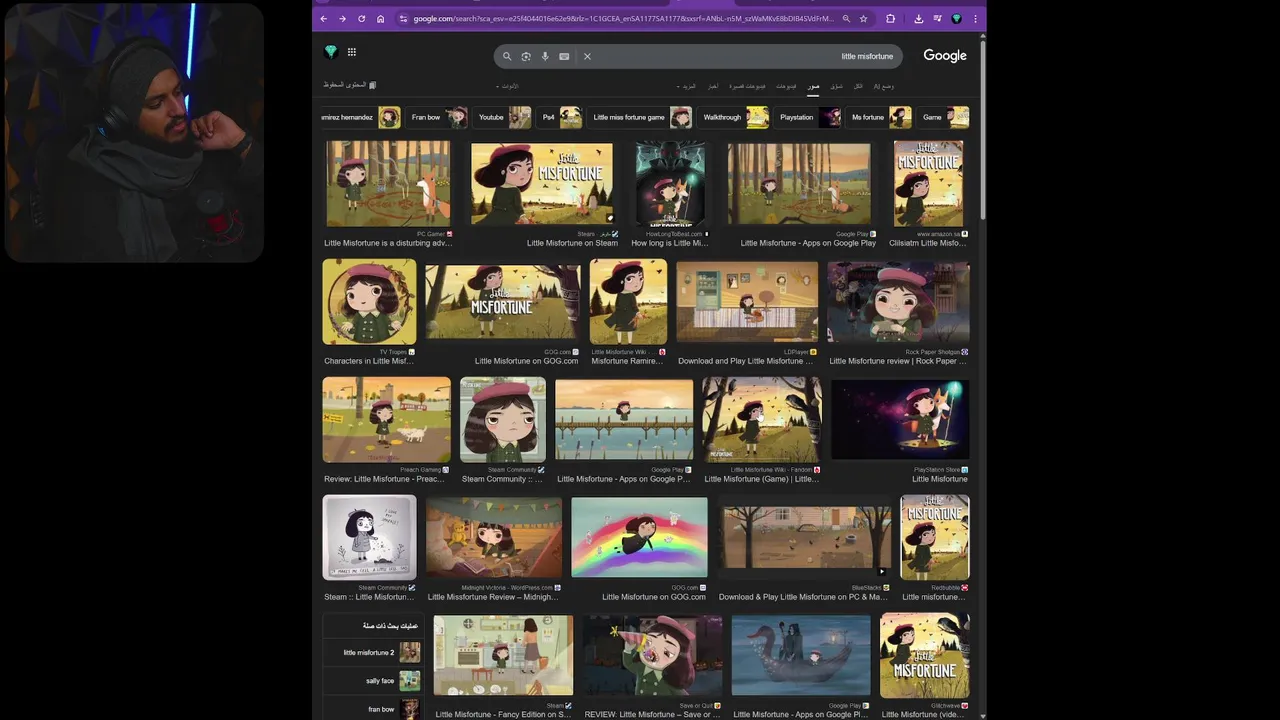
Task: Open the browser home page
Action: (380, 18)
